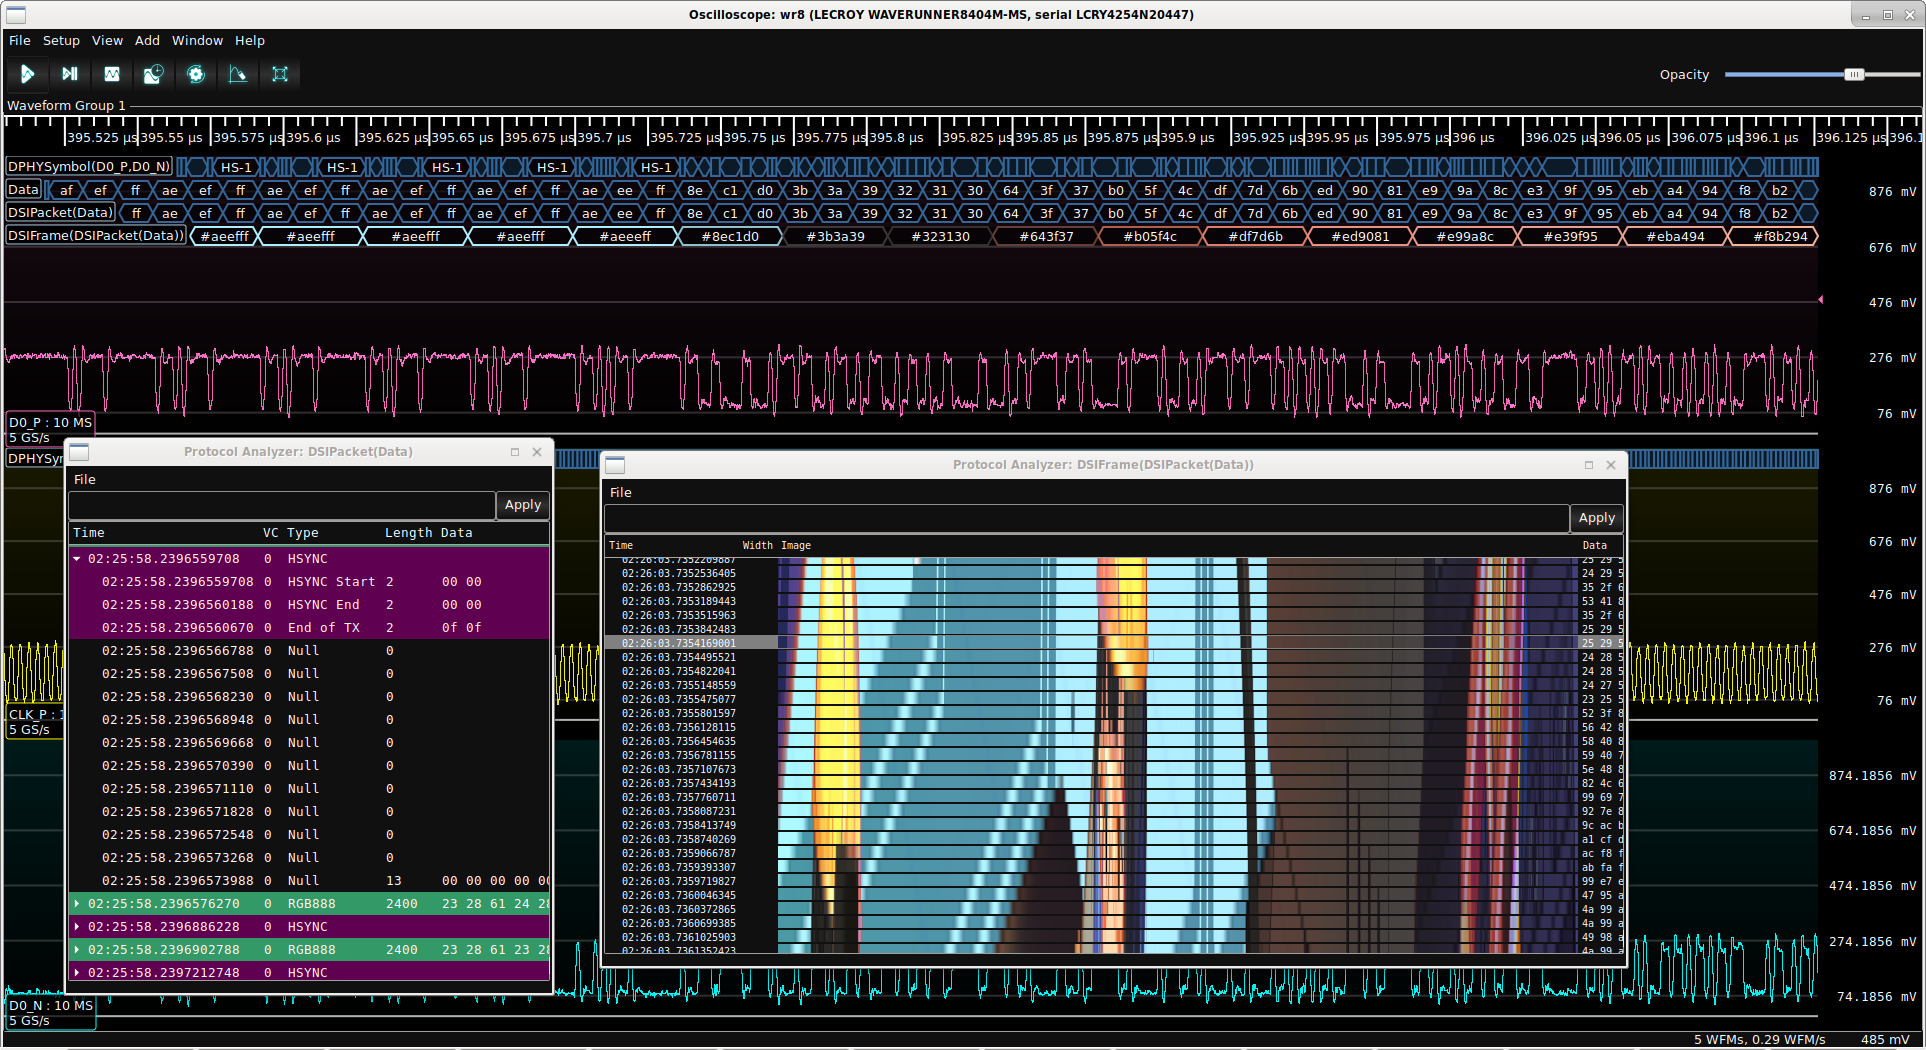Collapse the HSYNC packet at 02:25:58.2396559708
Viewport: 1926px width, 1050px height.
click(77, 559)
